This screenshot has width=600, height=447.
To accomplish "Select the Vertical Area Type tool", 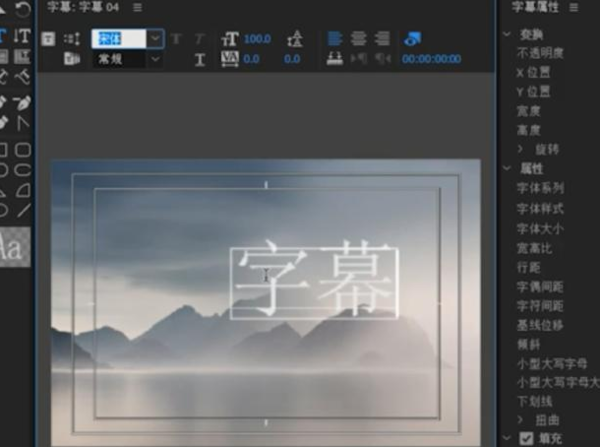I will (22, 57).
